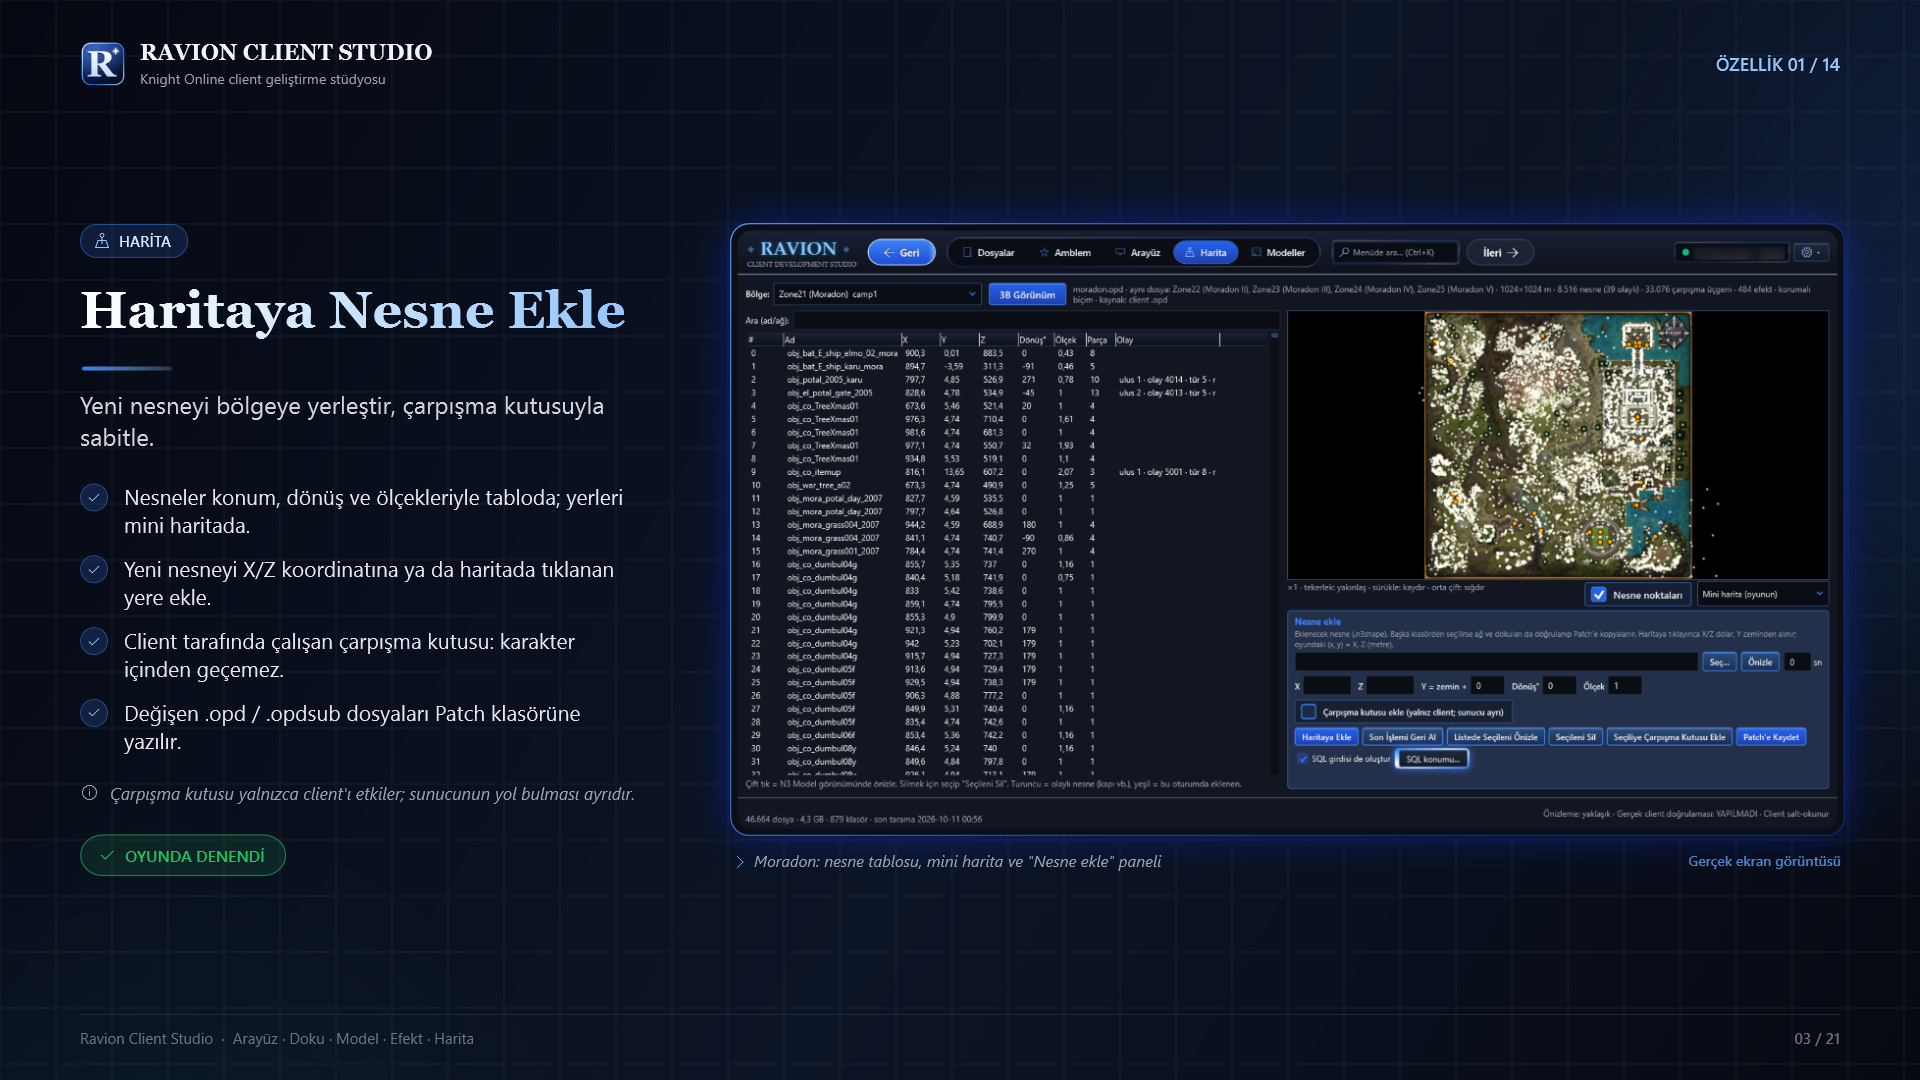Select the Harita tab
The height and width of the screenshot is (1080, 1920).
point(1206,253)
